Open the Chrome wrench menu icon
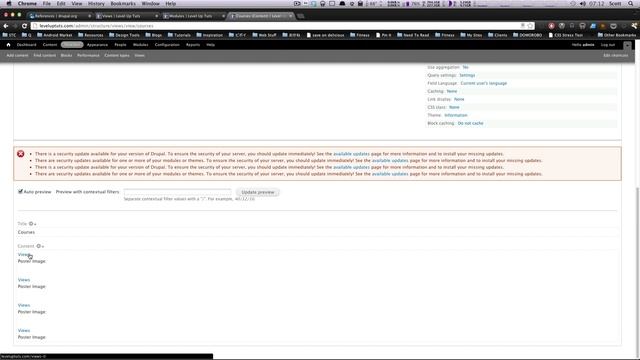Screen dimensions: 640x360 pyautogui.click(x=634, y=26)
